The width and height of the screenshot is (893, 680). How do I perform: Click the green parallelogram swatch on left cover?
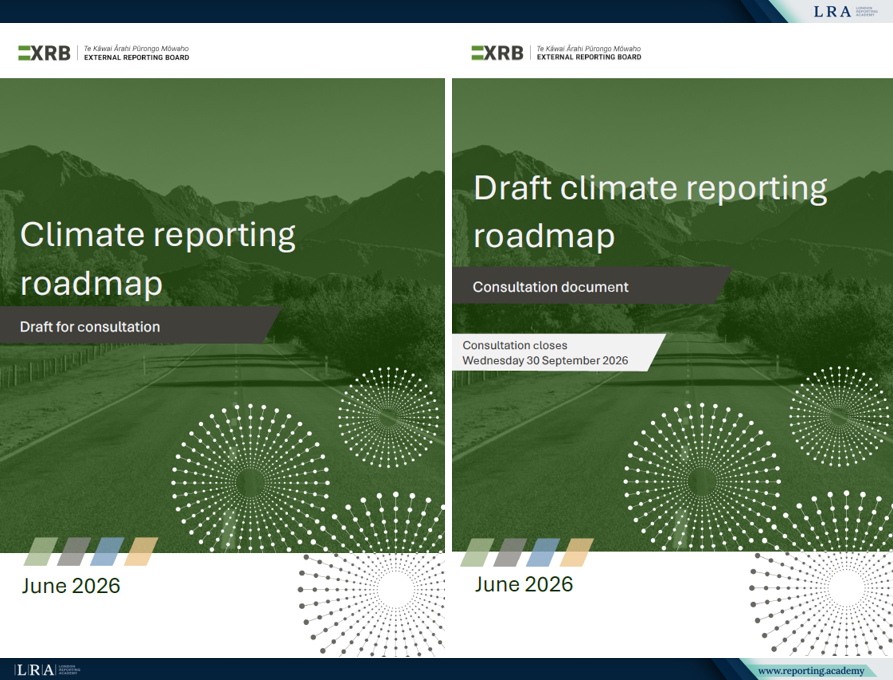40,551
